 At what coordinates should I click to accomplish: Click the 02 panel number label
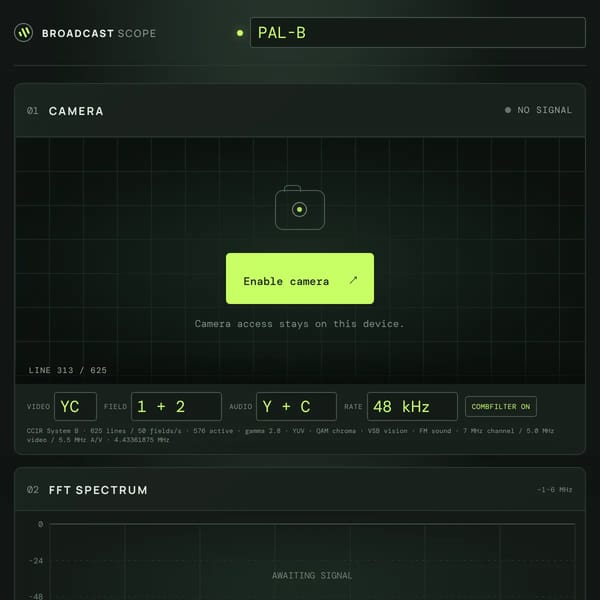click(x=33, y=490)
